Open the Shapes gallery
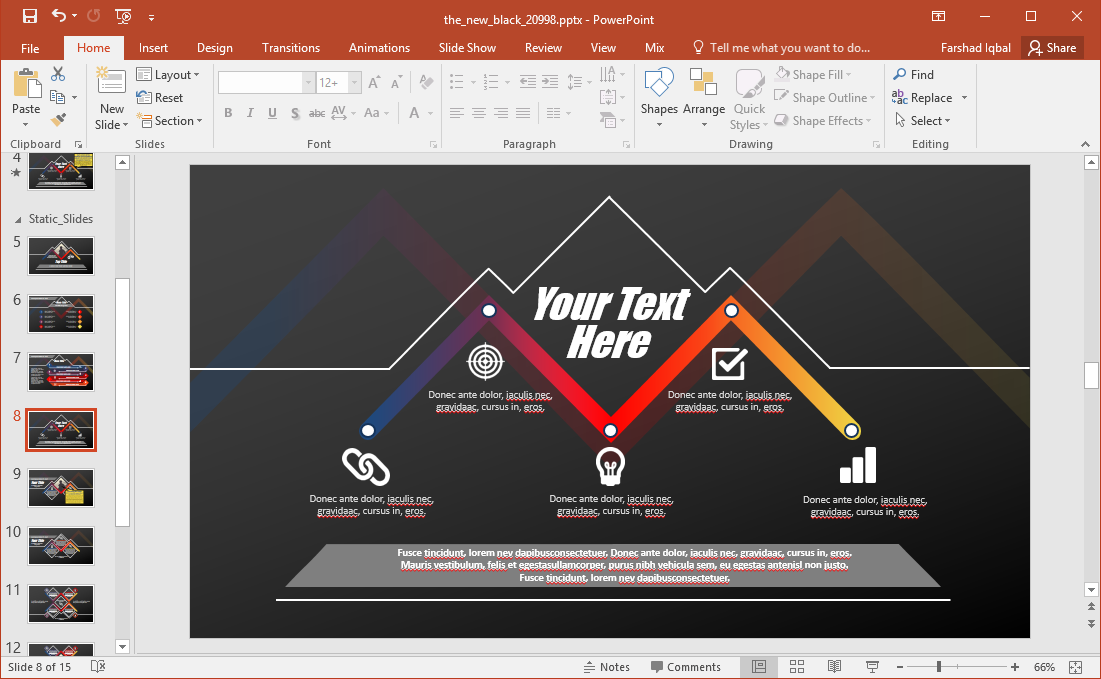 [659, 98]
